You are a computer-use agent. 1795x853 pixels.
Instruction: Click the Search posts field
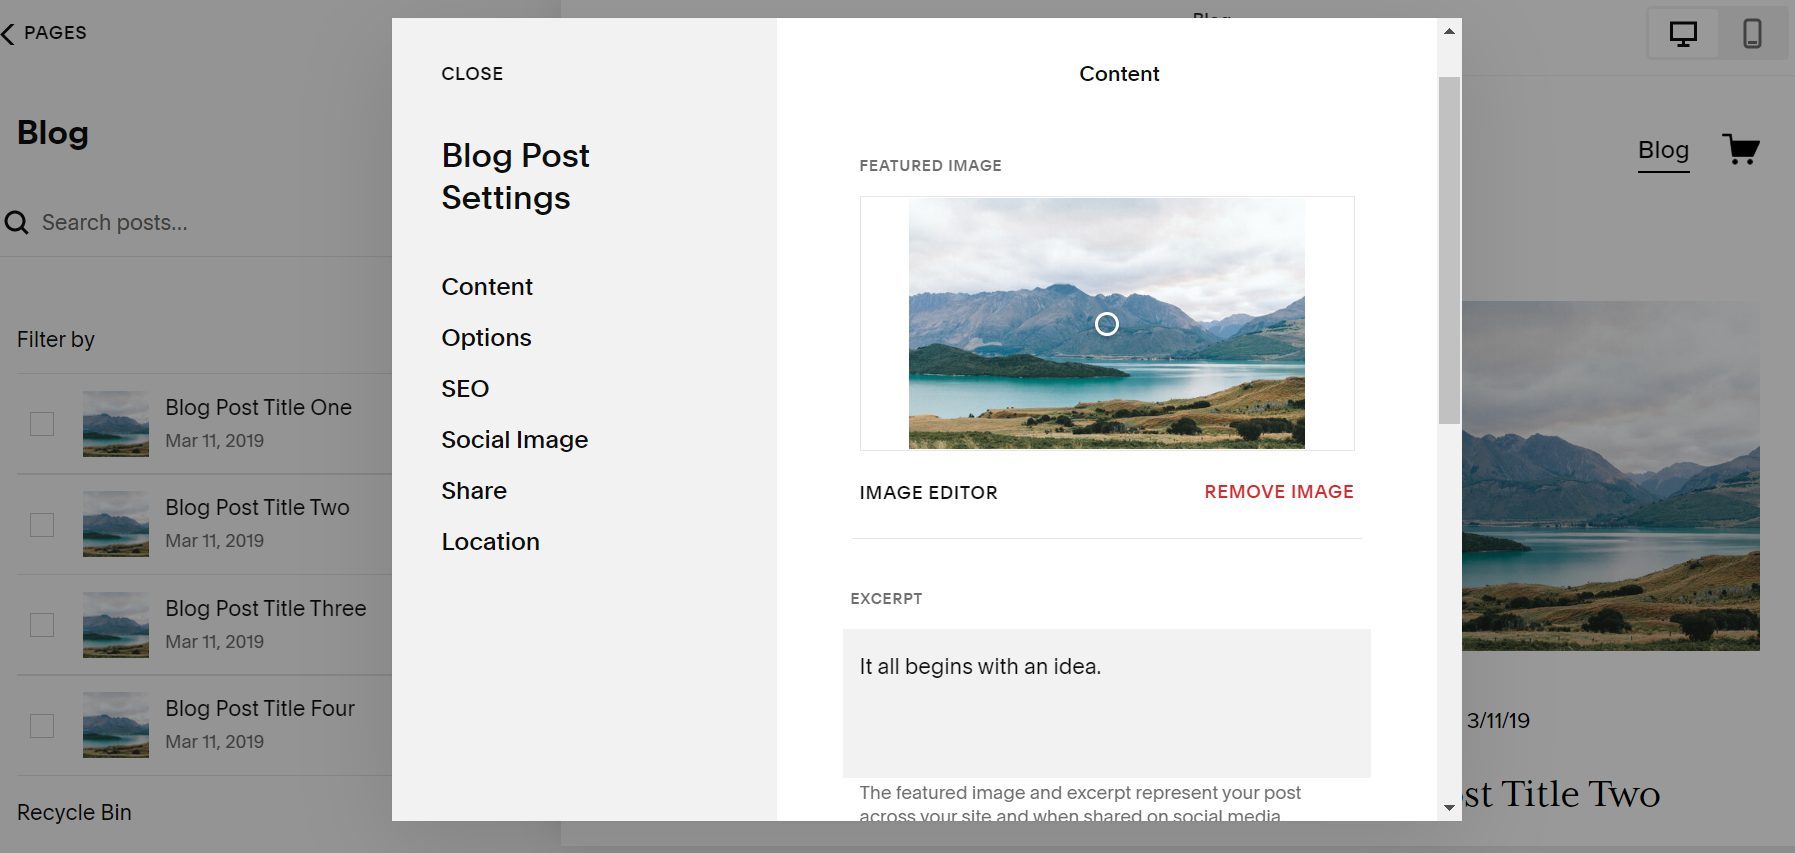coord(114,222)
